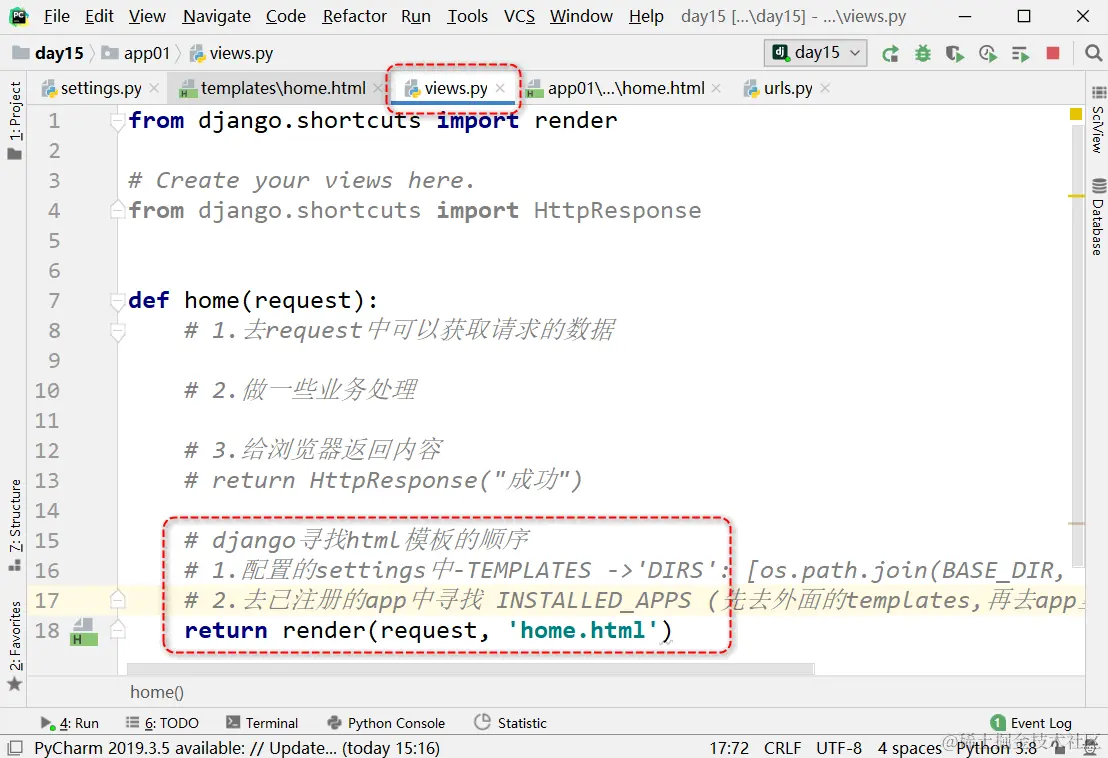Open the Statistic tool window
This screenshot has height=758, width=1108.
coord(511,723)
